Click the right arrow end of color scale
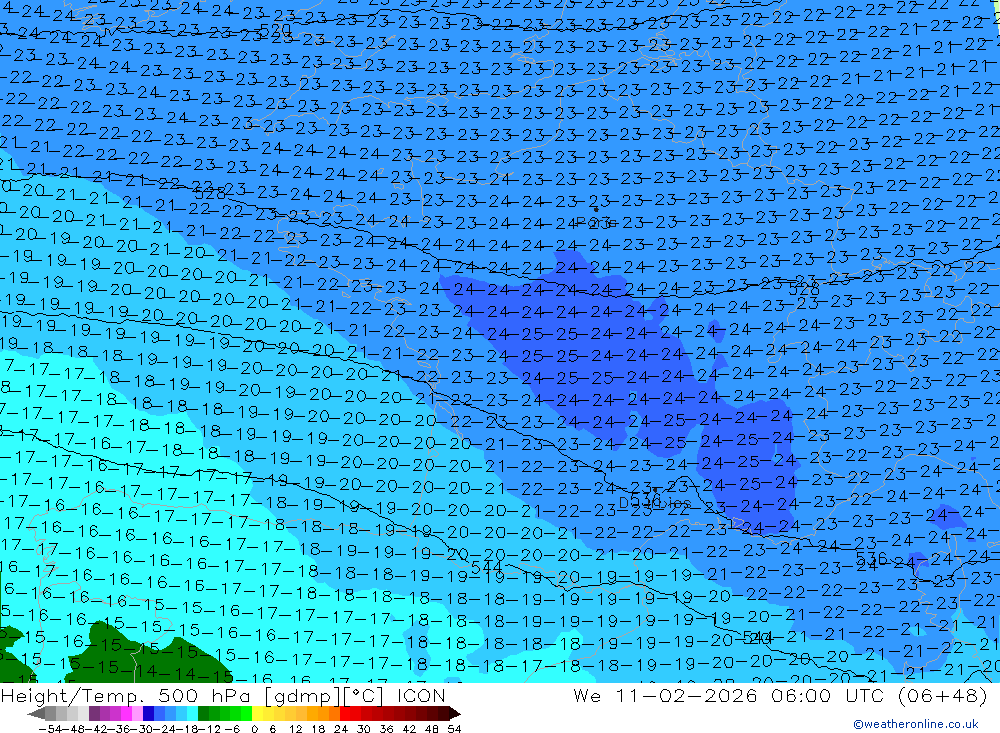The image size is (1000, 733). point(454,713)
